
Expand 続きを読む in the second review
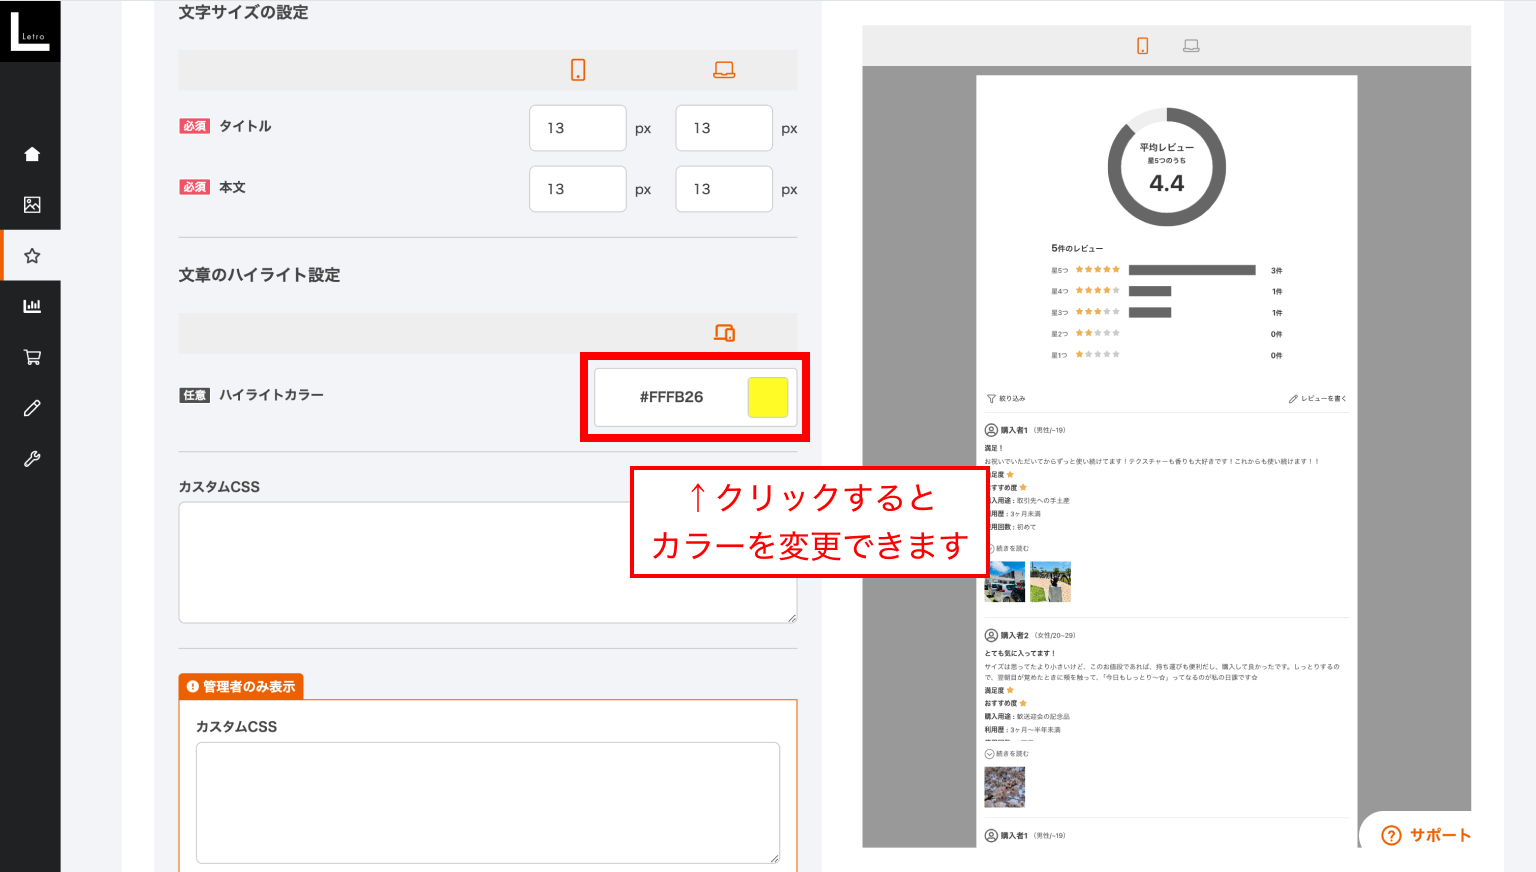pyautogui.click(x=1007, y=754)
